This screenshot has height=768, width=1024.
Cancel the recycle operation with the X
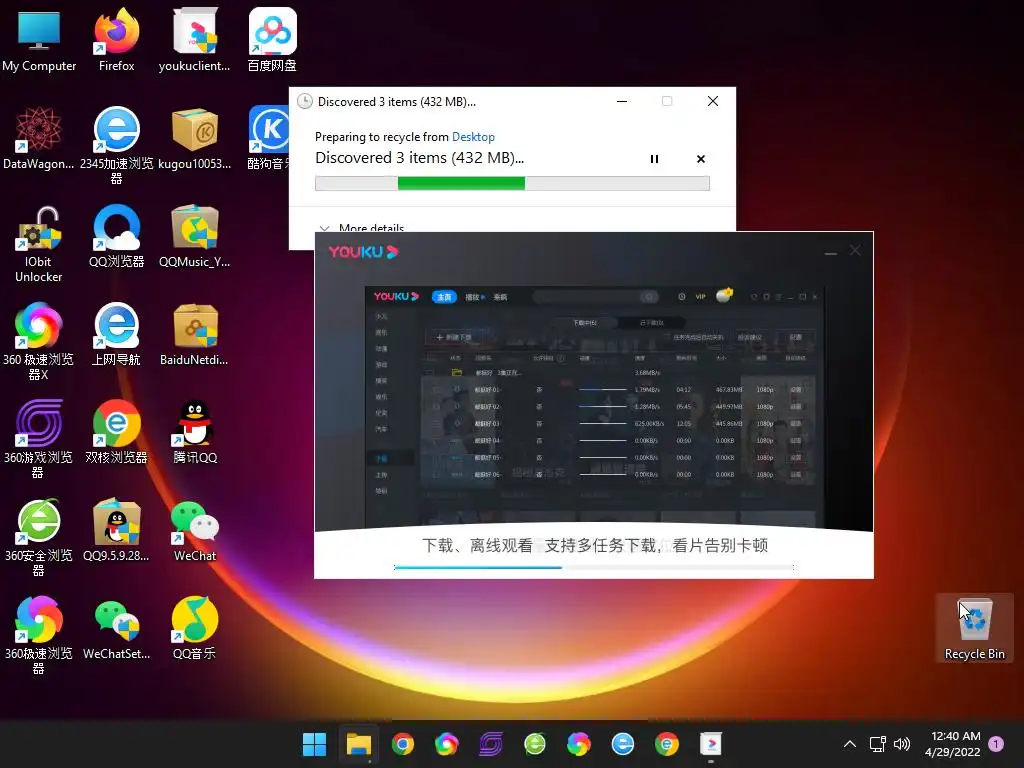701,159
